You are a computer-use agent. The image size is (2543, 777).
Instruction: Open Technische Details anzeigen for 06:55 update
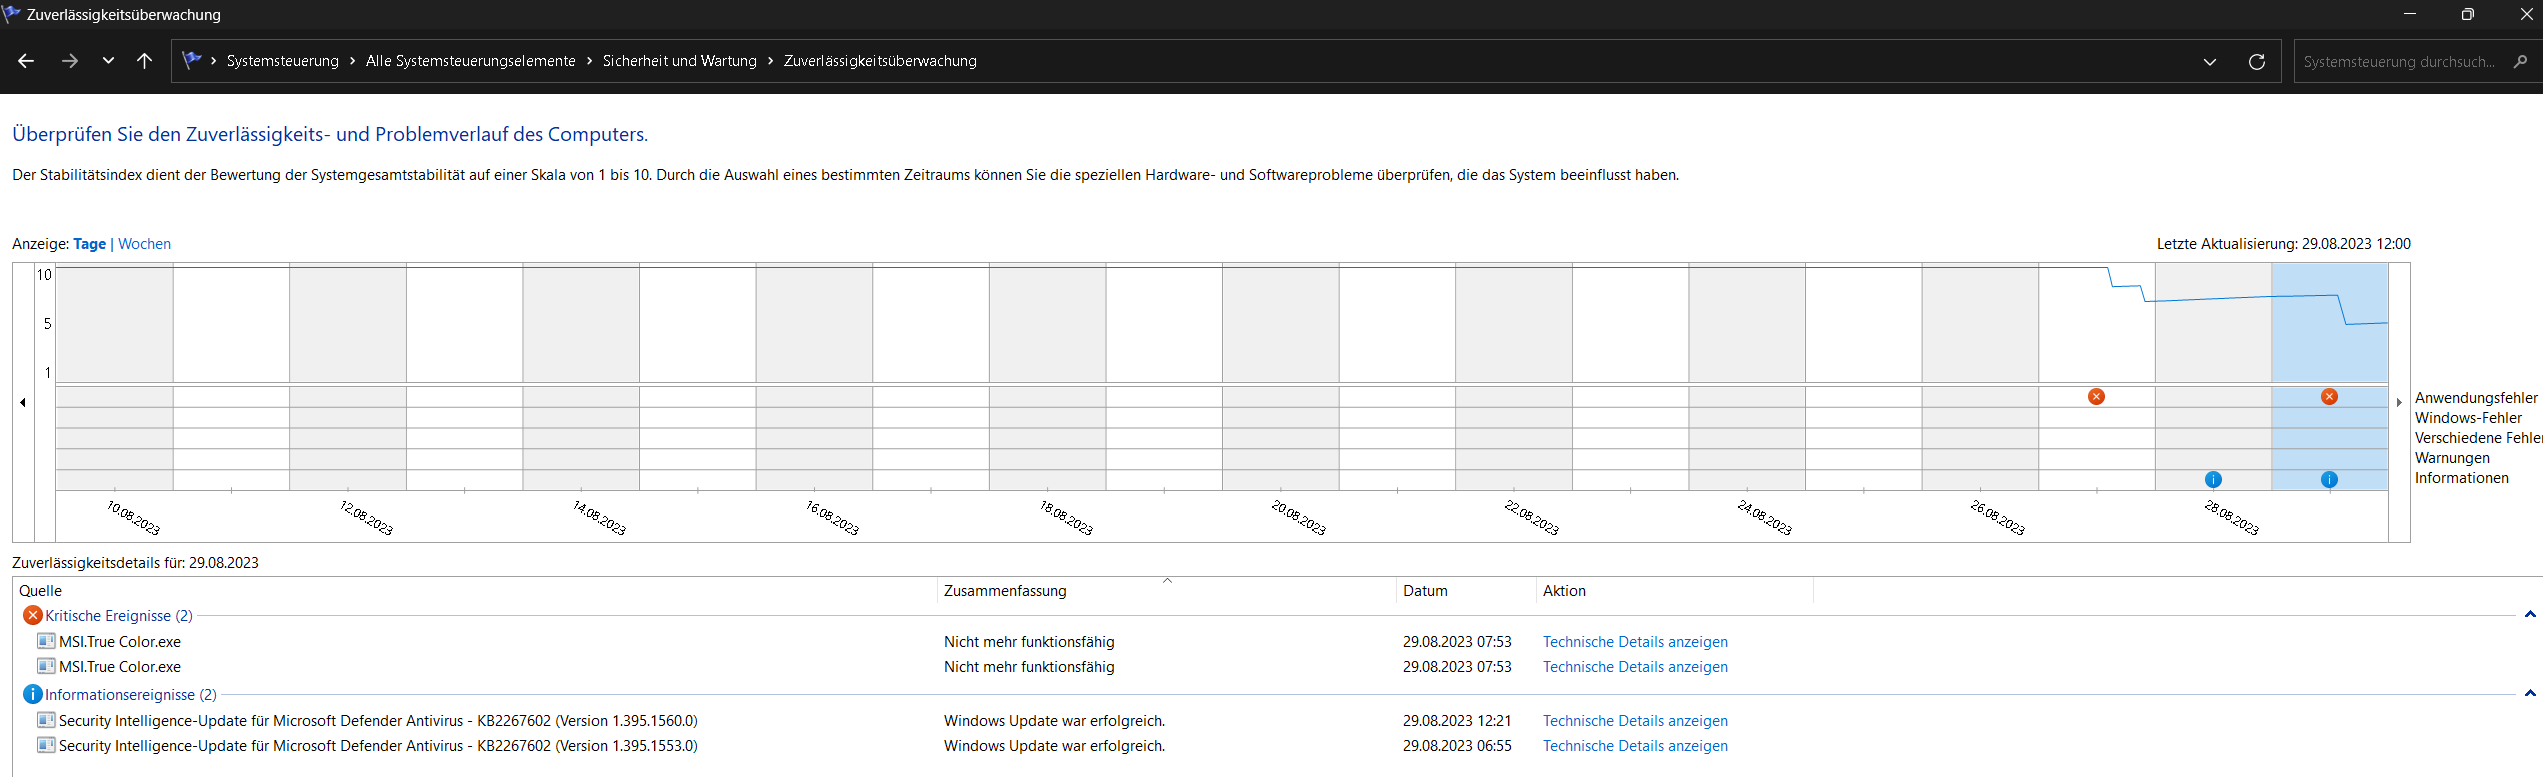[x=1635, y=746]
